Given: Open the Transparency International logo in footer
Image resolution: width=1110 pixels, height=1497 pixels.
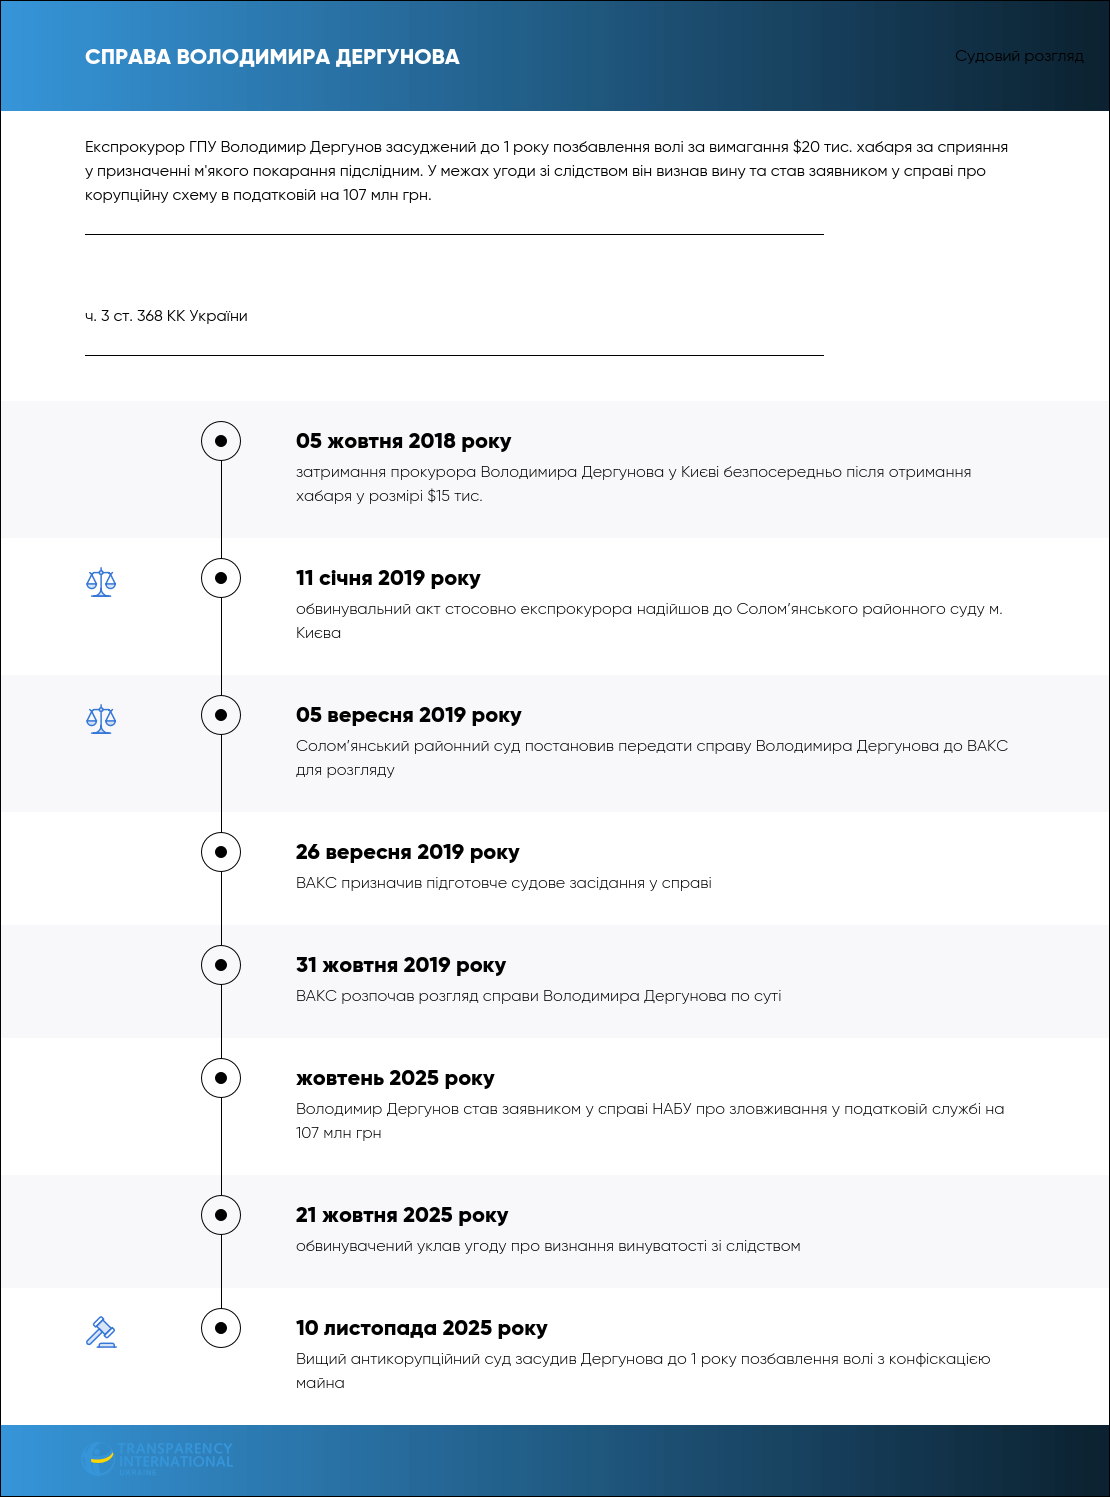Looking at the screenshot, I should [157, 1459].
